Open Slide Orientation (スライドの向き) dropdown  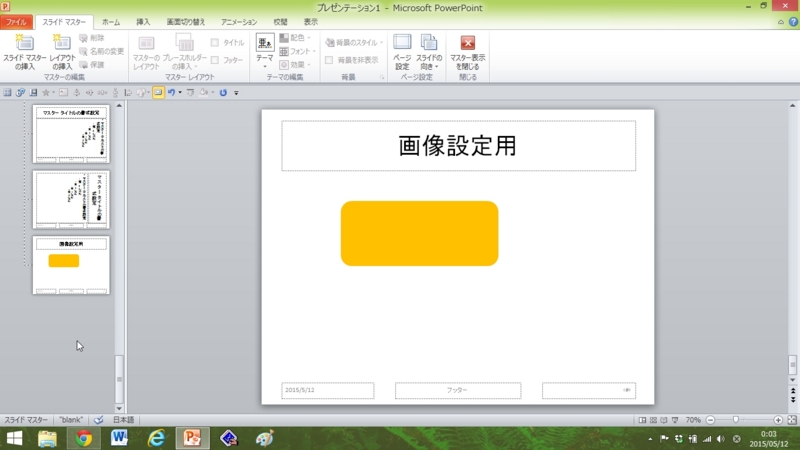(x=429, y=52)
